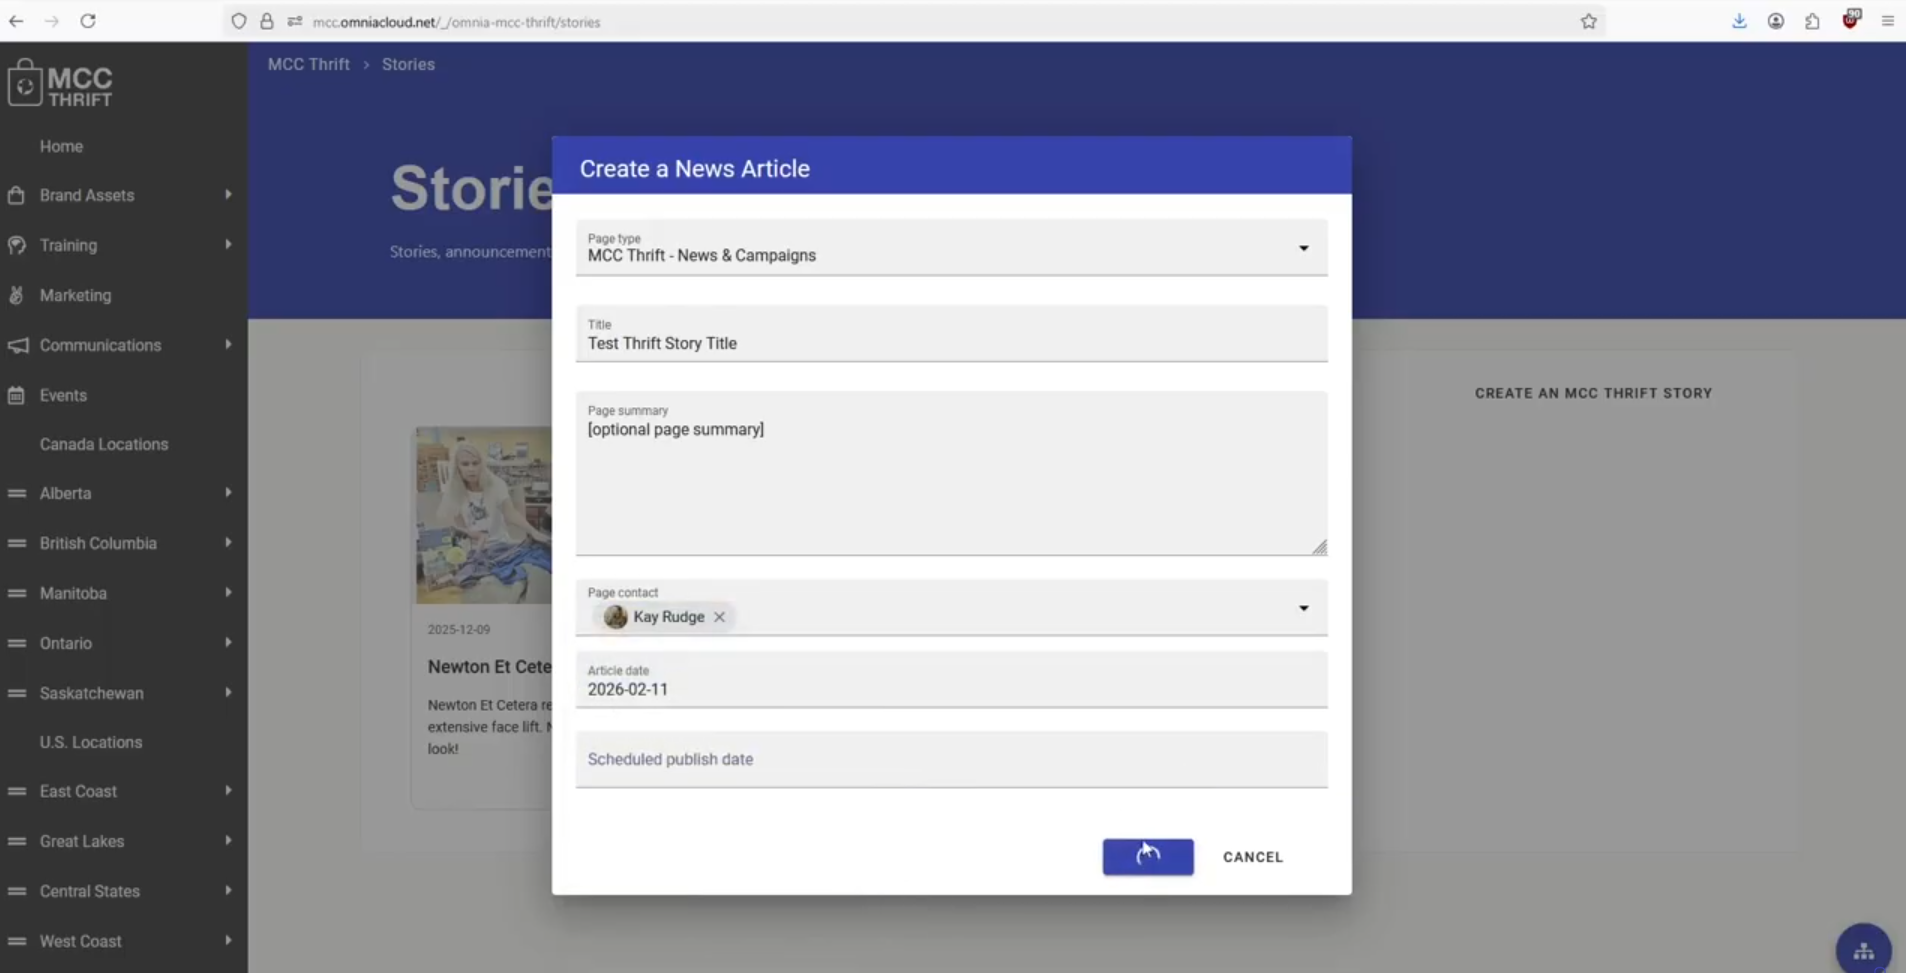Click the site permissions icon in address bar
This screenshot has height=973, width=1906.
(295, 21)
